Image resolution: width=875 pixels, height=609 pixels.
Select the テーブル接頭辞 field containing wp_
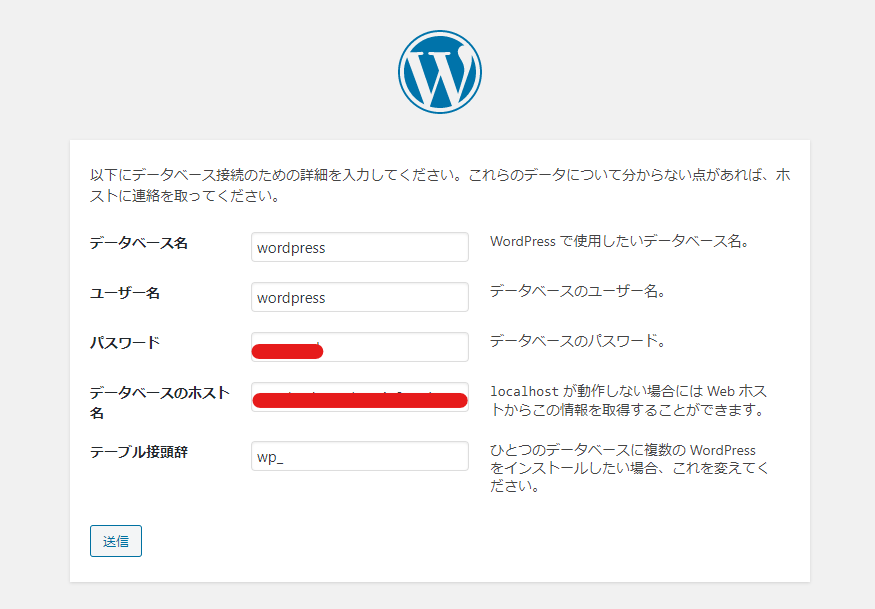click(x=360, y=456)
